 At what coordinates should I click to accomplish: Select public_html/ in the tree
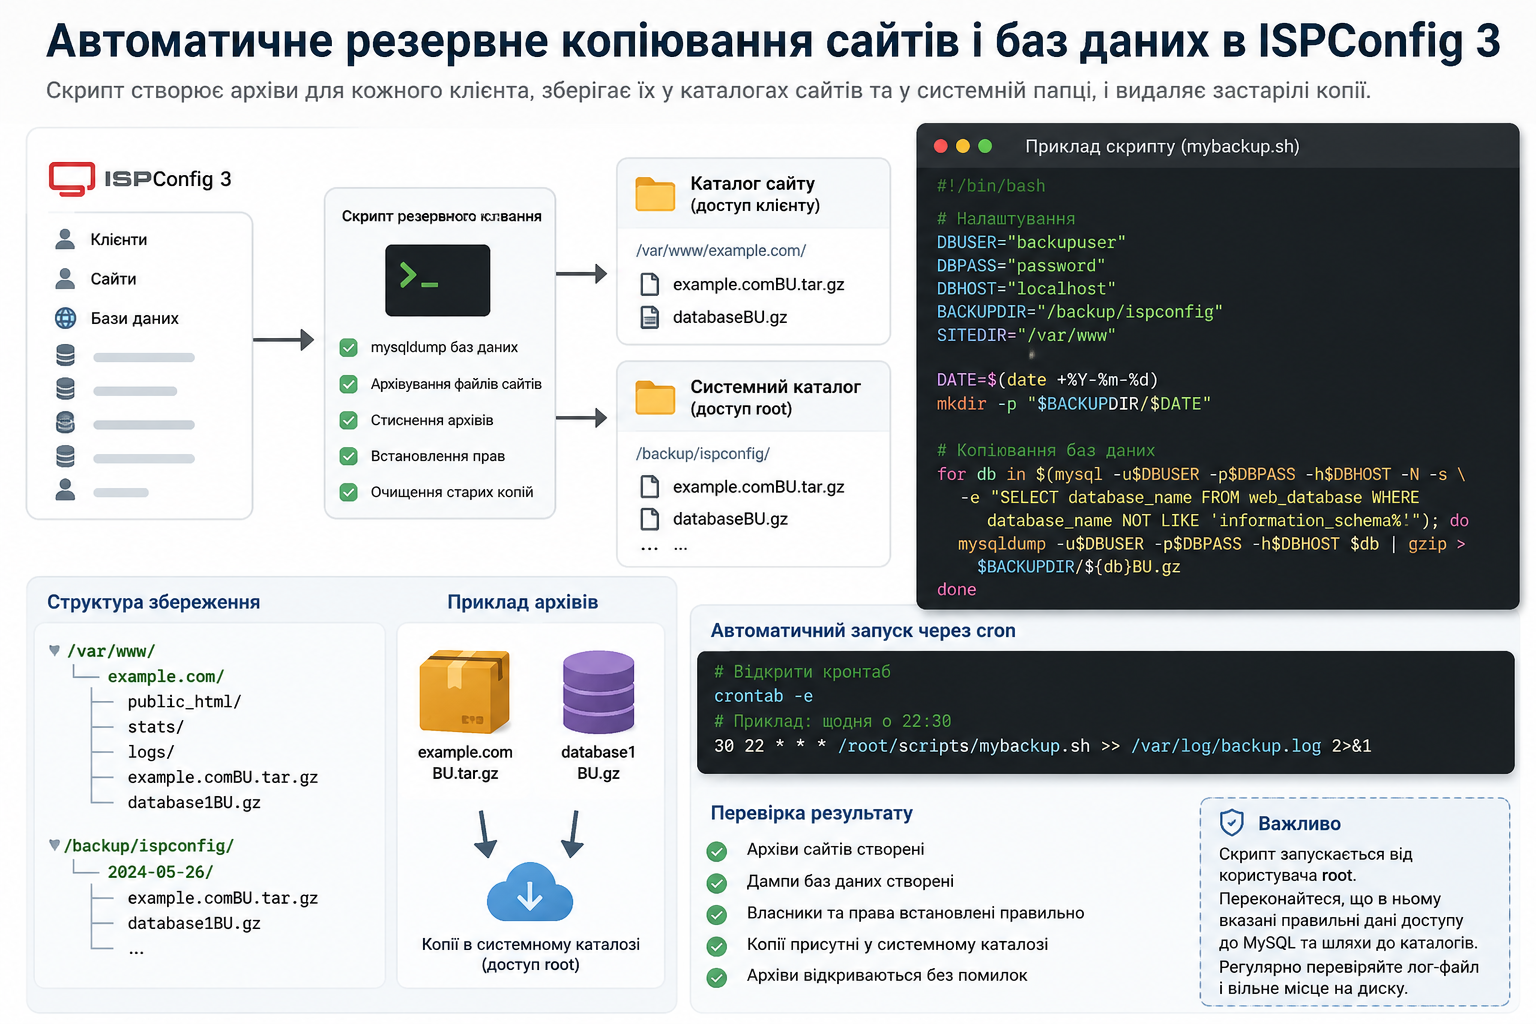point(184,701)
